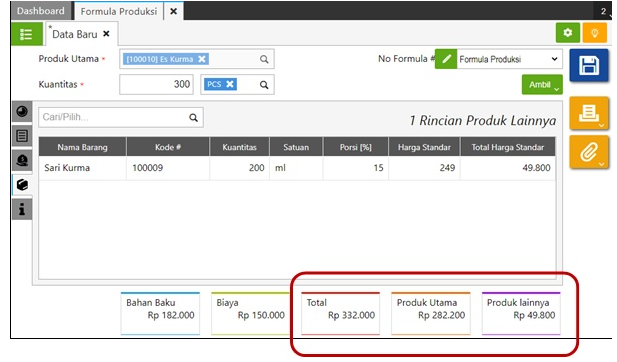Screen dimensions: 617x362
Task: Select the pie chart sidebar icon
Action: pos(22,111)
